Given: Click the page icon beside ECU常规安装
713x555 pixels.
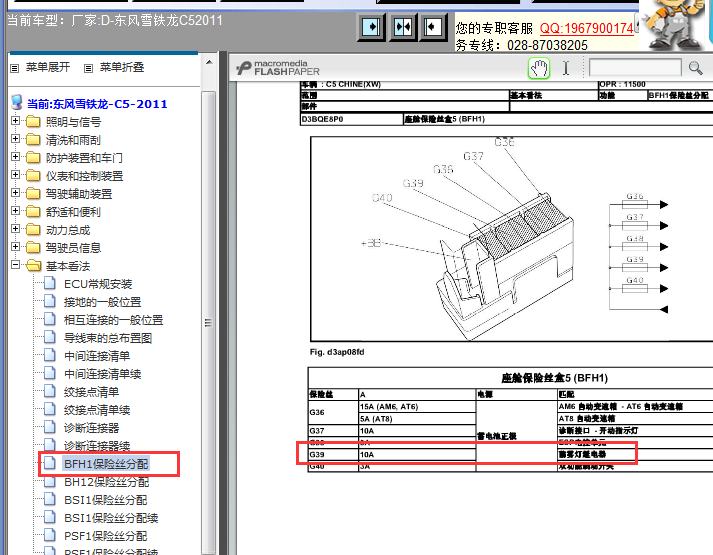Looking at the screenshot, I should (x=50, y=283).
